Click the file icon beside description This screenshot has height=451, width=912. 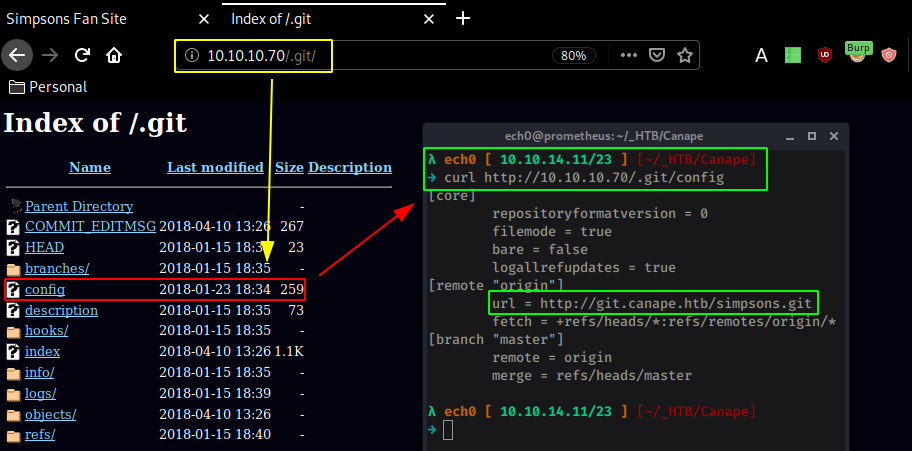13,310
